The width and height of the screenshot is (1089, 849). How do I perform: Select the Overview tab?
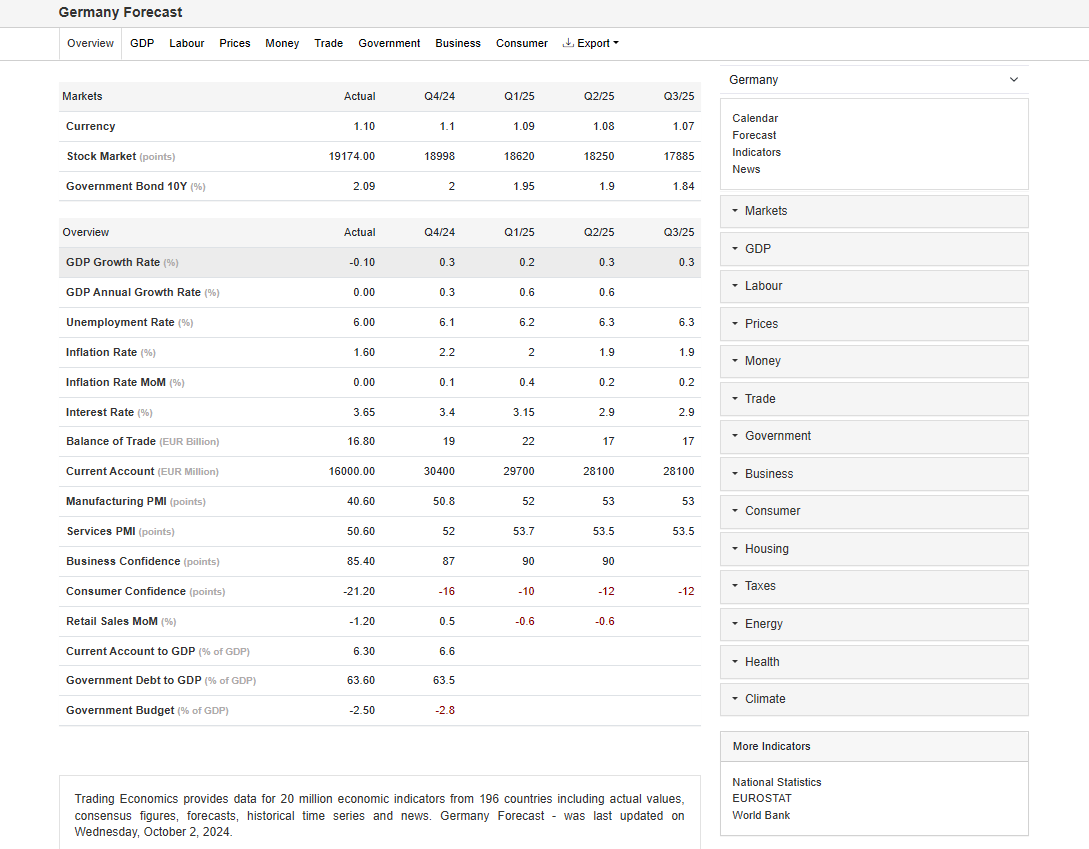point(90,43)
